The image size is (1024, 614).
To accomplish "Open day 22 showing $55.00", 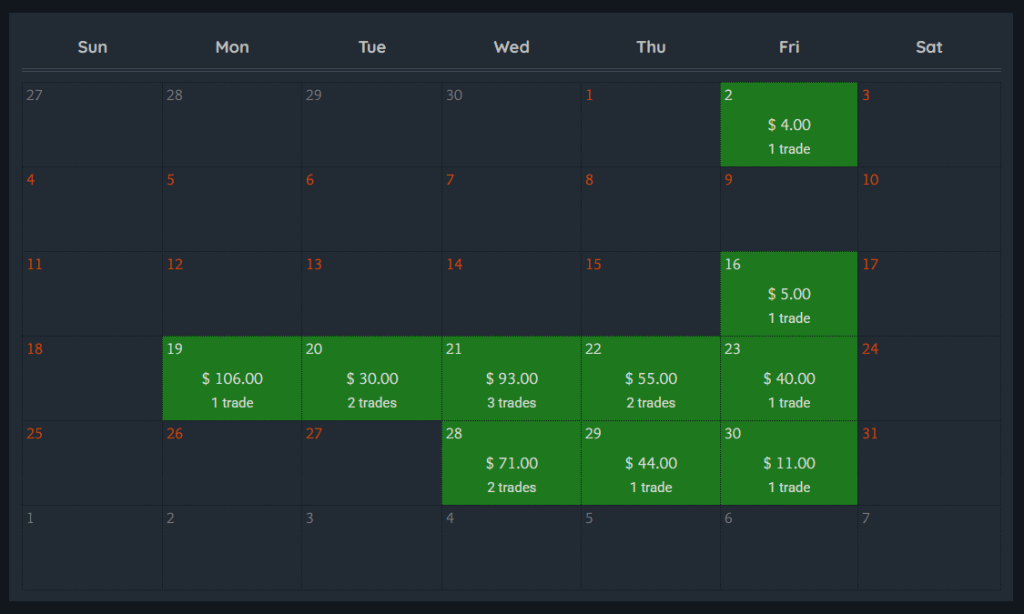I will (x=651, y=379).
